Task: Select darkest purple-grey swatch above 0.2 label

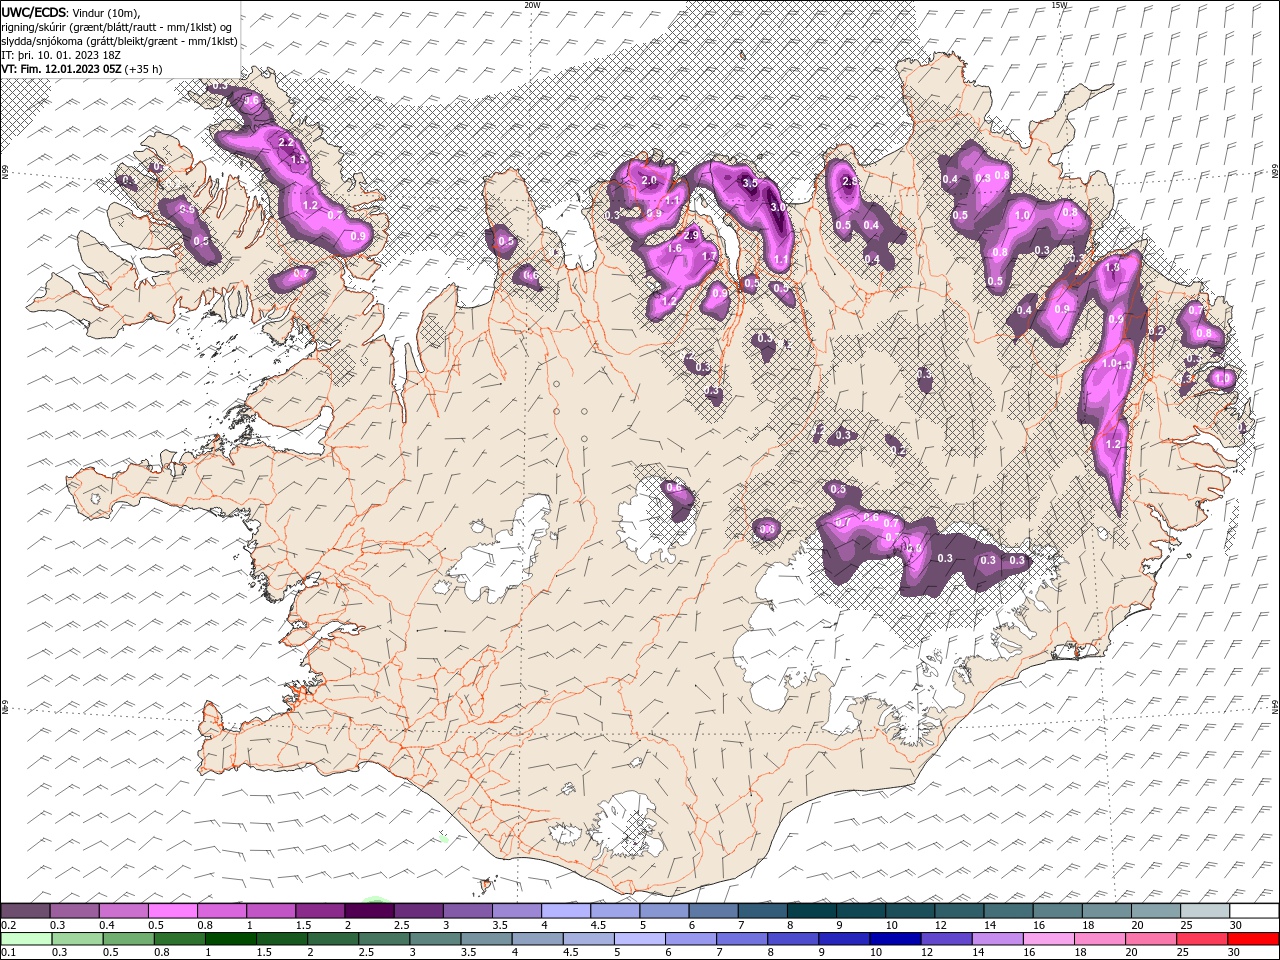Action: click(25, 911)
